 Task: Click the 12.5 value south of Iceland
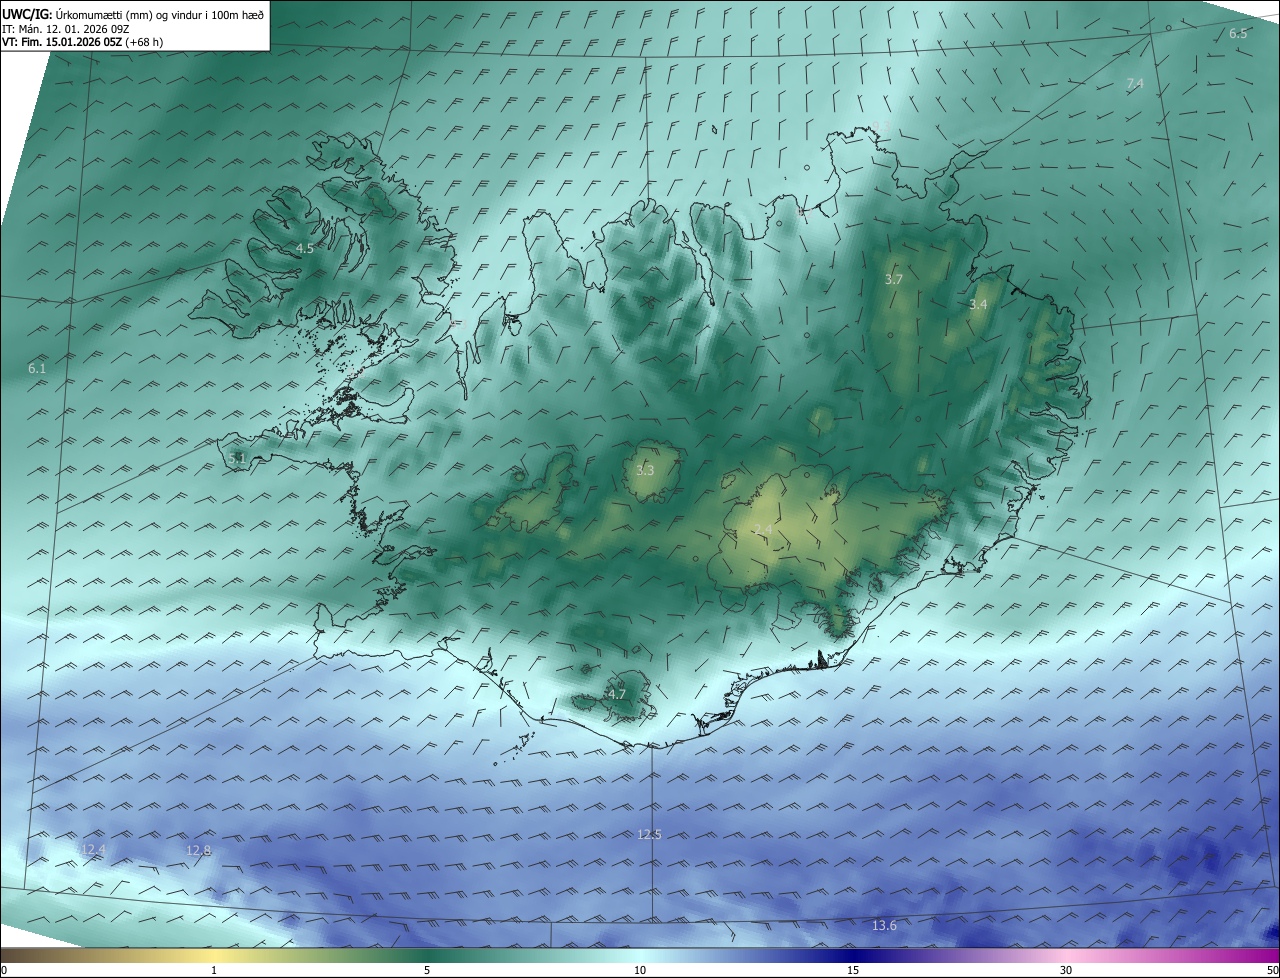pos(650,834)
